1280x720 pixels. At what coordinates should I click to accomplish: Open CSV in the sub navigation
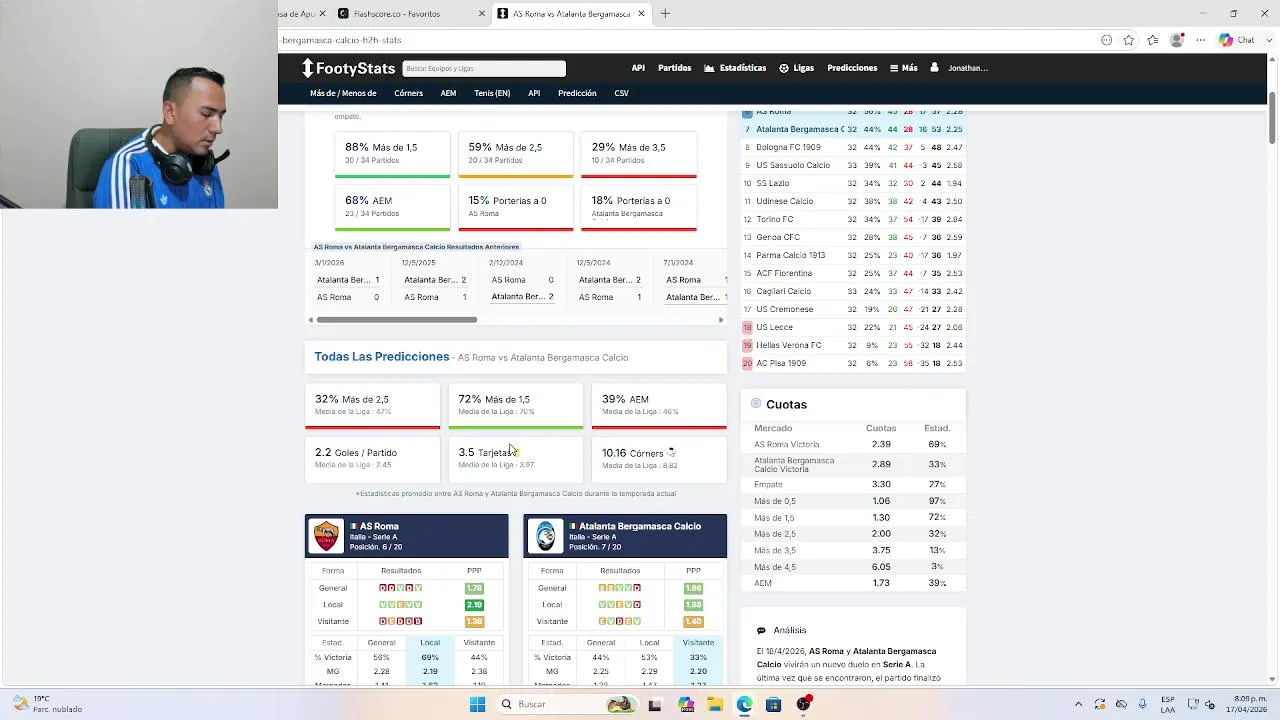pyautogui.click(x=621, y=93)
